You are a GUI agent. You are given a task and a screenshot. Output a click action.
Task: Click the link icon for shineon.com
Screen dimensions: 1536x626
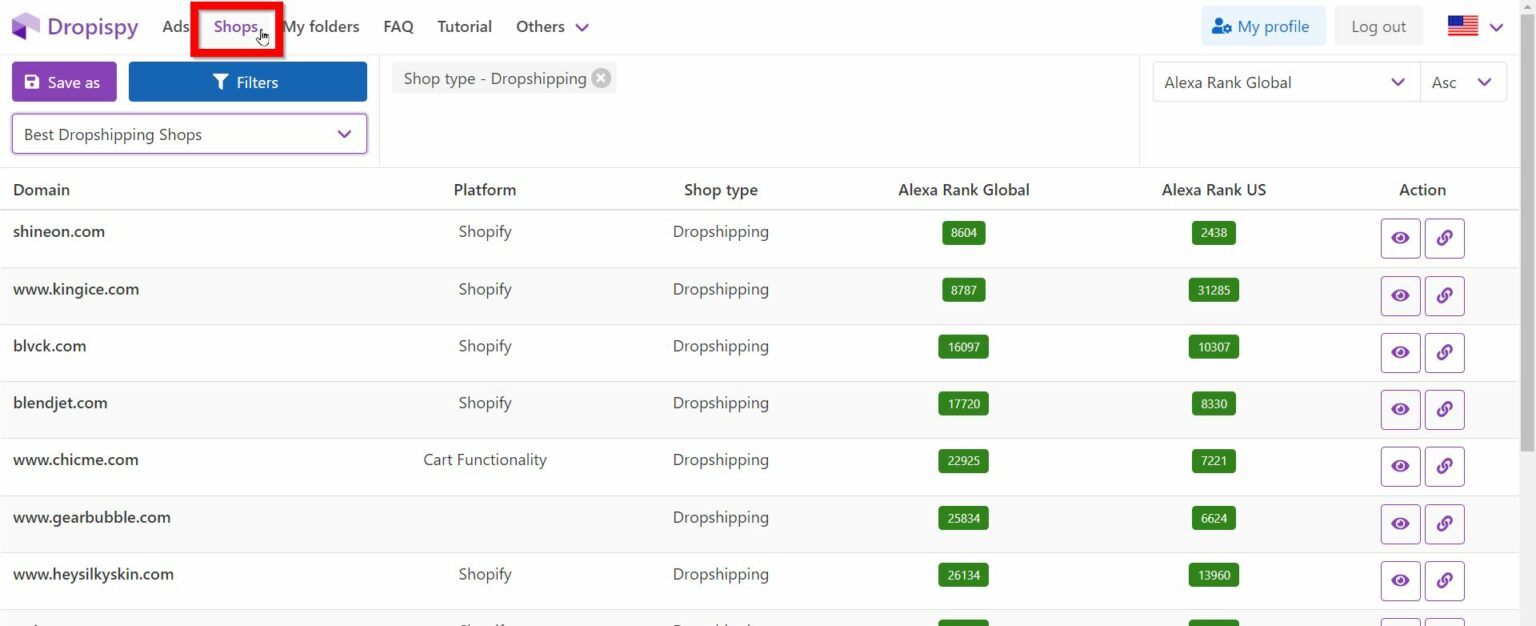pyautogui.click(x=1444, y=238)
